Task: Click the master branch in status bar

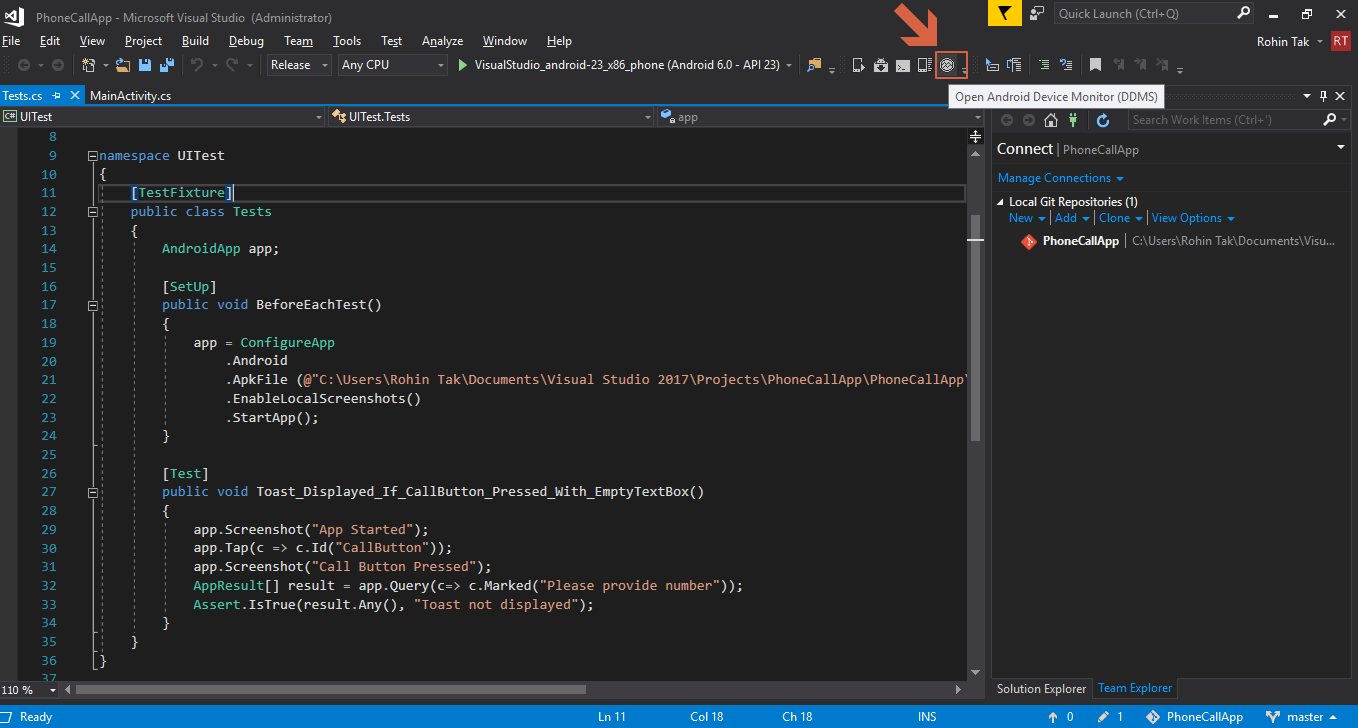Action: tap(1304, 717)
